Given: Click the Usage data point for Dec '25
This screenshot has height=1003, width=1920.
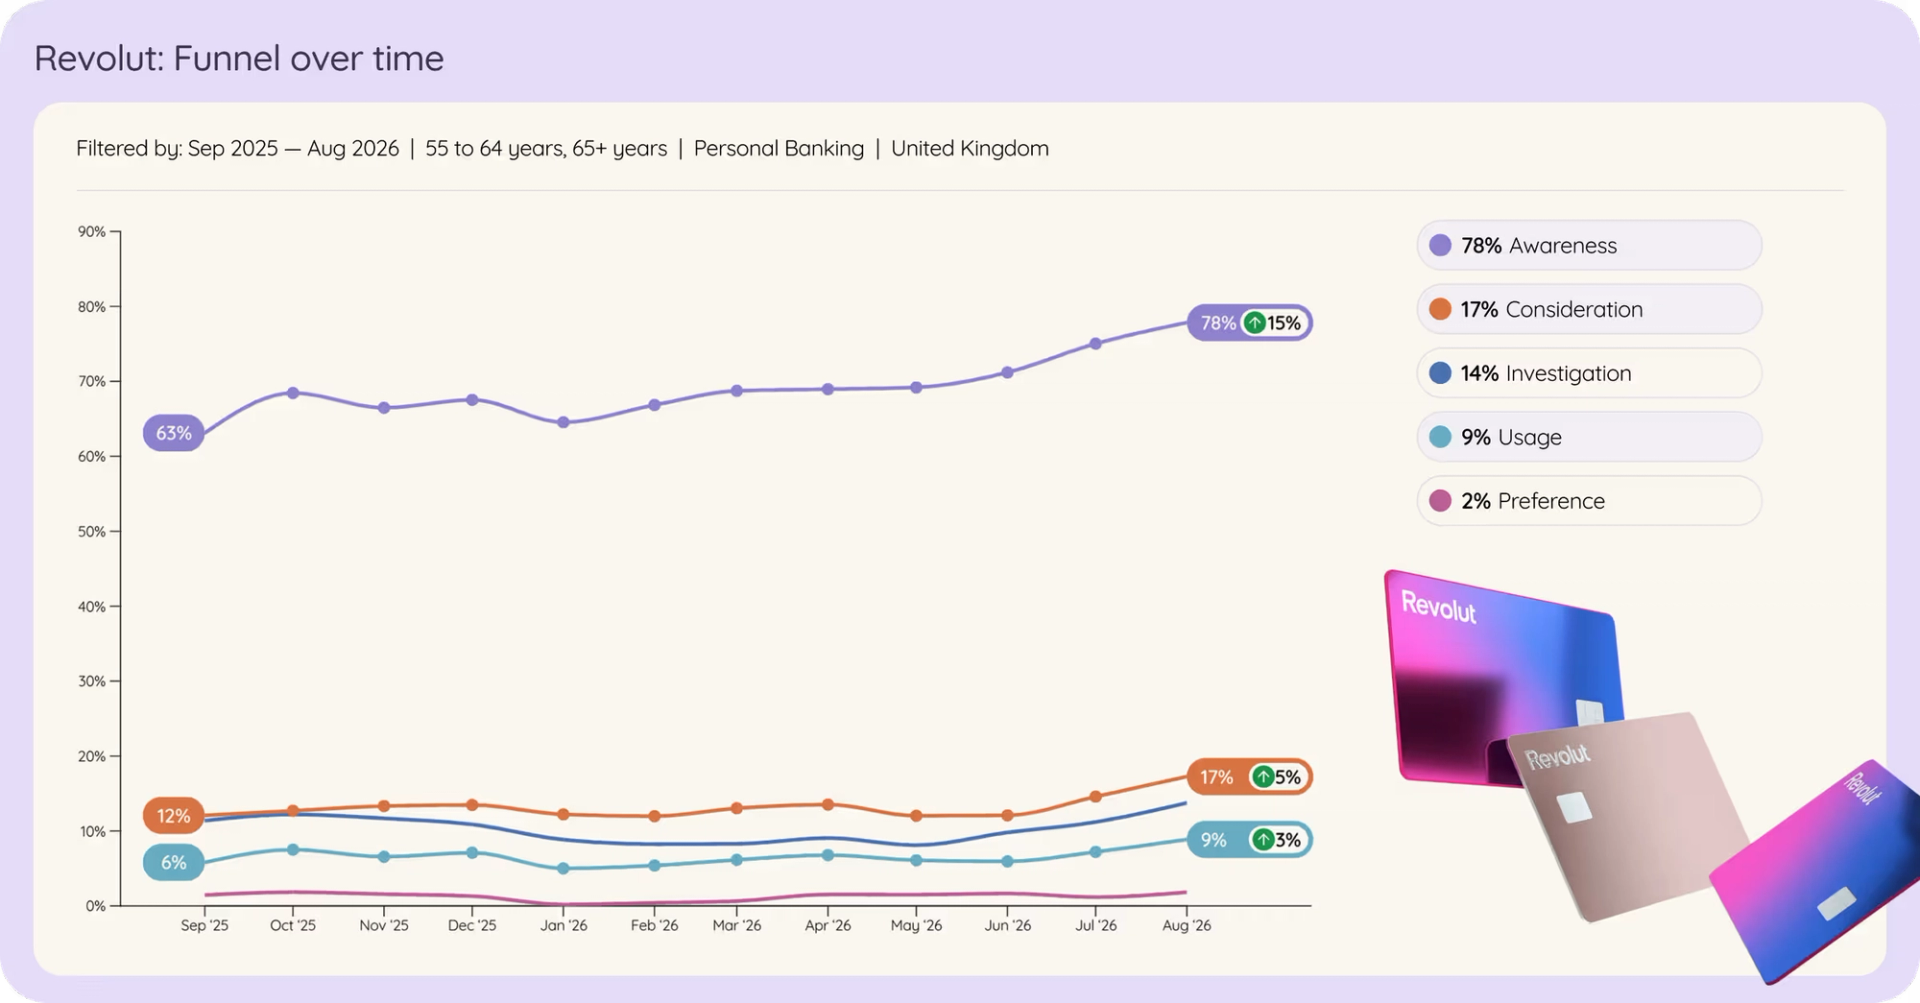Looking at the screenshot, I should click(472, 852).
